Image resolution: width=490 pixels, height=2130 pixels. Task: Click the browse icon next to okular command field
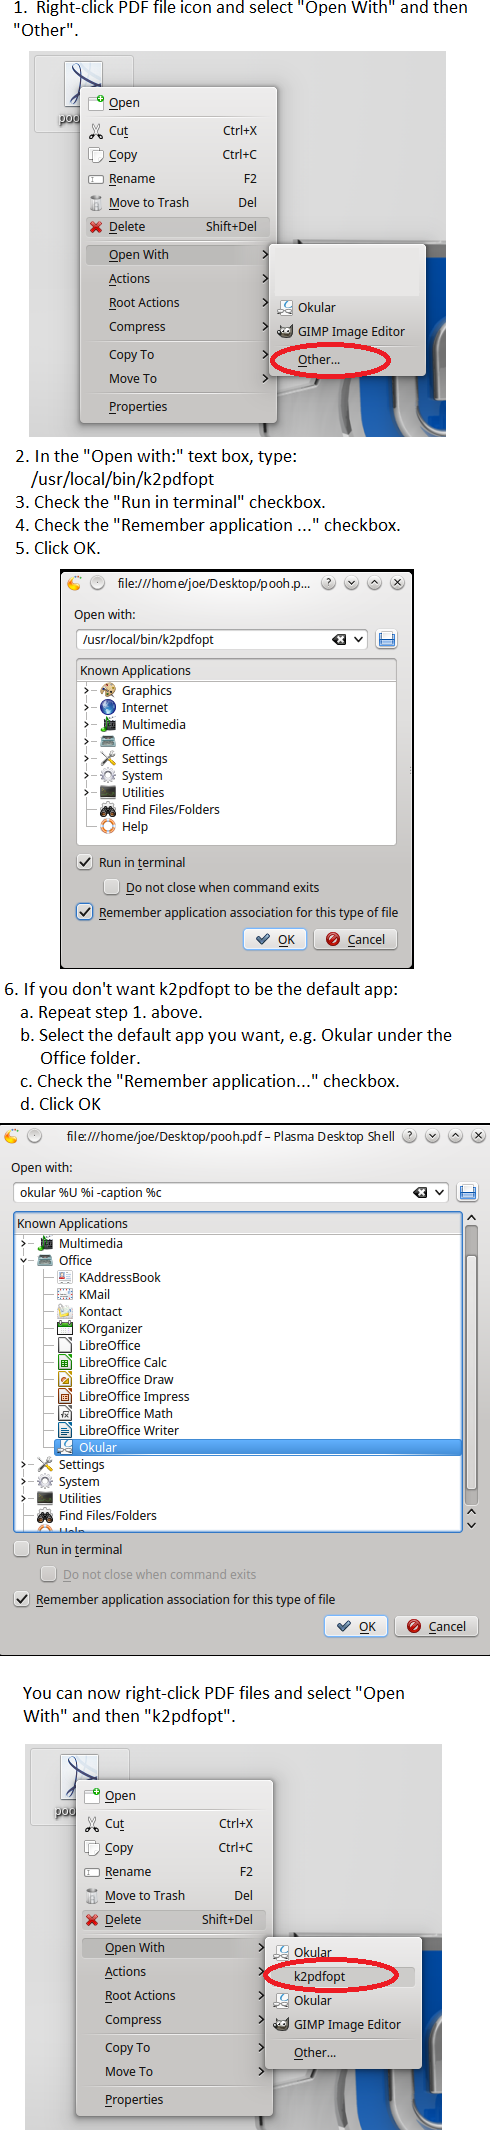[x=467, y=1192]
